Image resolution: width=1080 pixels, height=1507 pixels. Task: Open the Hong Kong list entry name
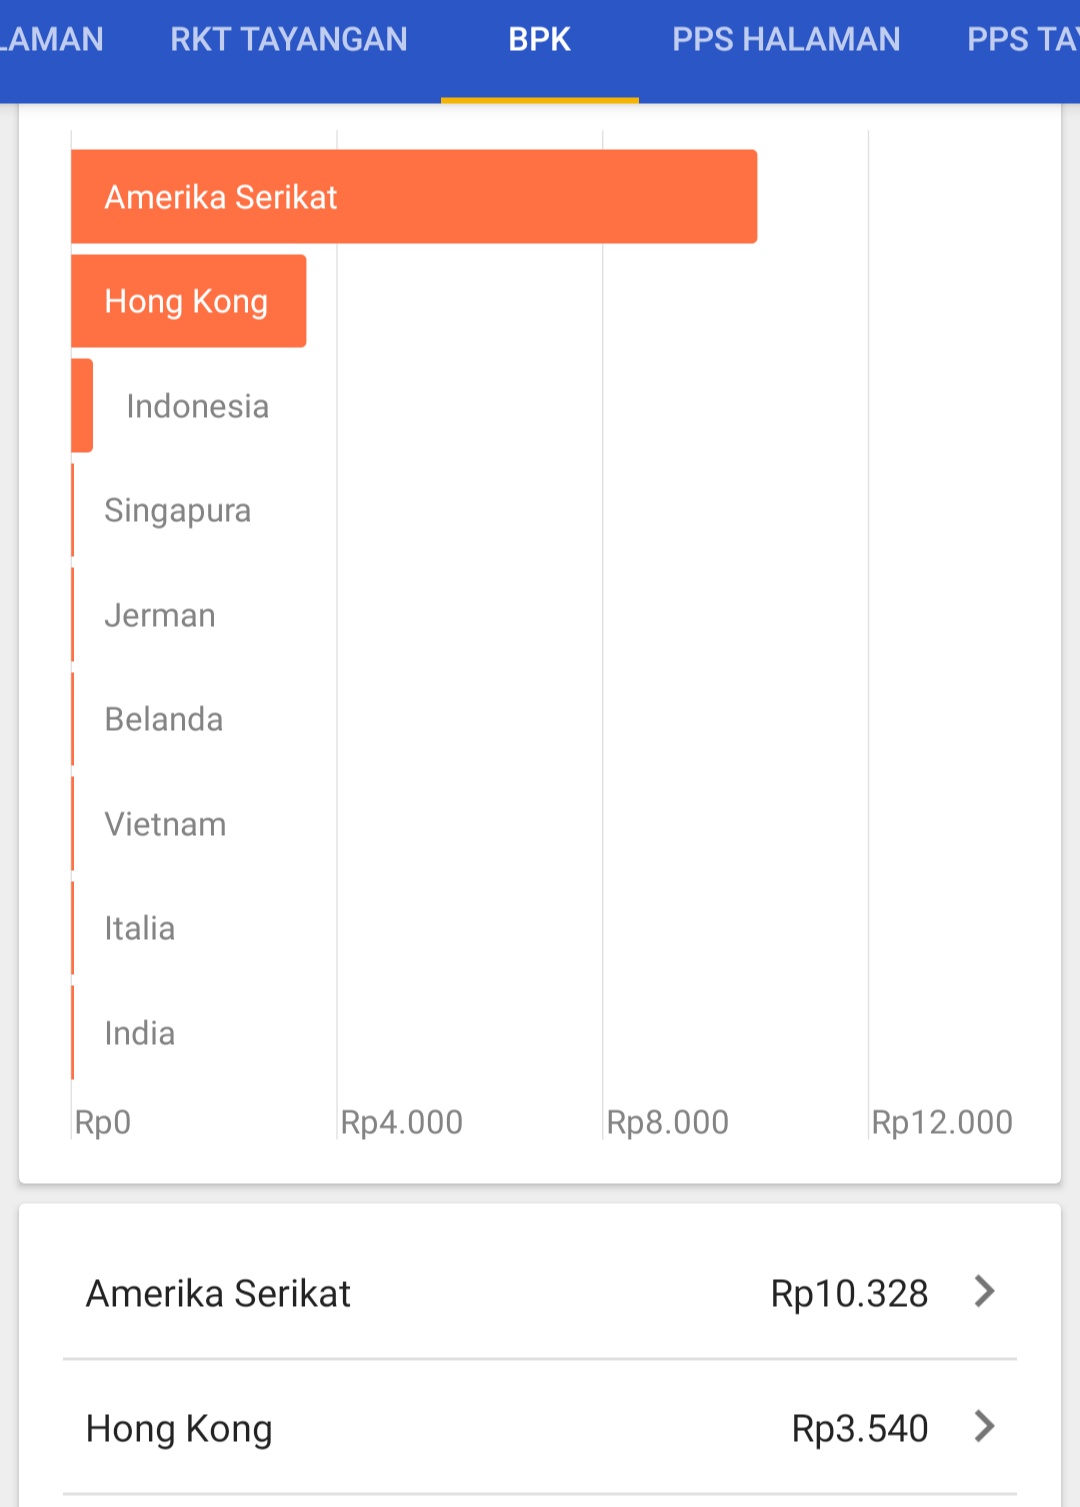pyautogui.click(x=179, y=1429)
